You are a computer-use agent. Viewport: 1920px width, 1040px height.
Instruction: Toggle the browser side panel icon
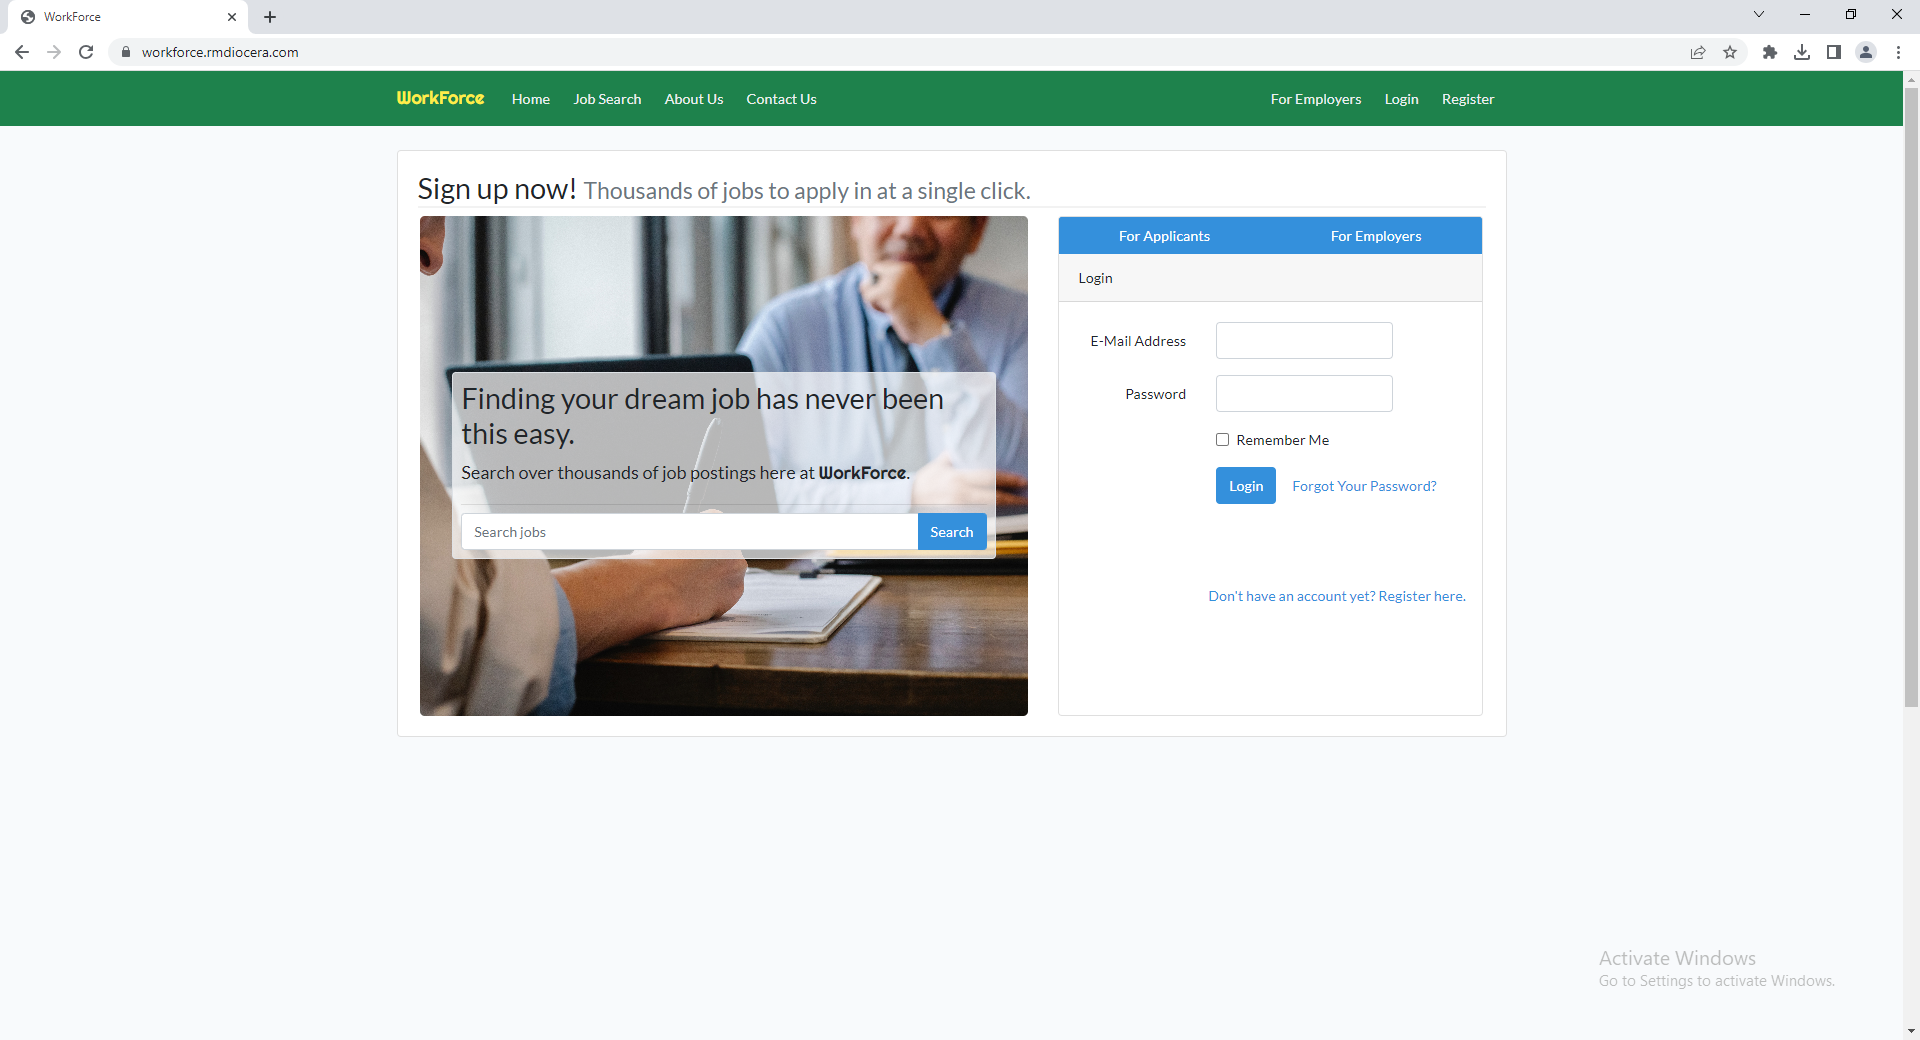pyautogui.click(x=1833, y=52)
